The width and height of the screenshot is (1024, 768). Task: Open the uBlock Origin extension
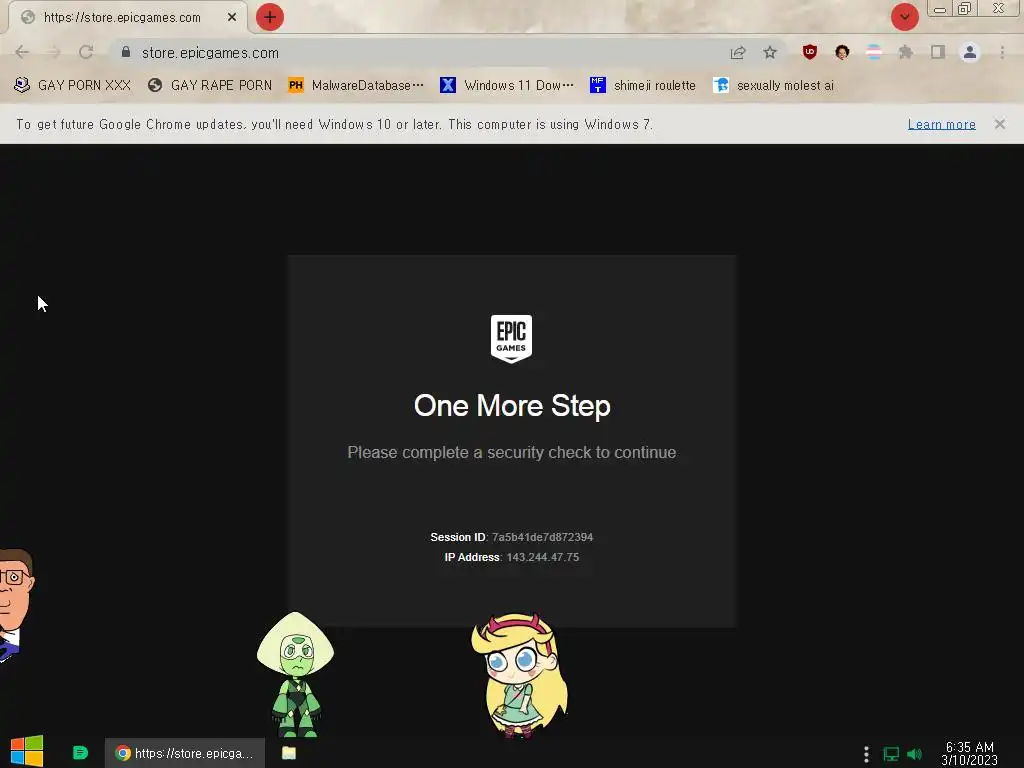click(x=810, y=52)
